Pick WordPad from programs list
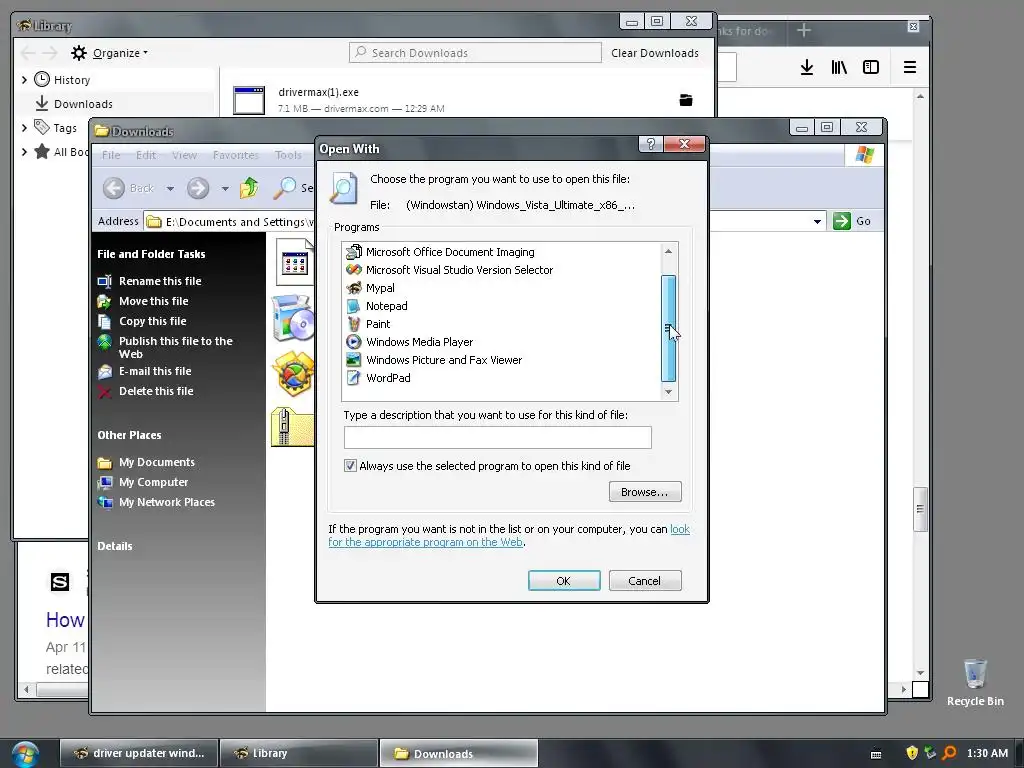 pos(378,377)
